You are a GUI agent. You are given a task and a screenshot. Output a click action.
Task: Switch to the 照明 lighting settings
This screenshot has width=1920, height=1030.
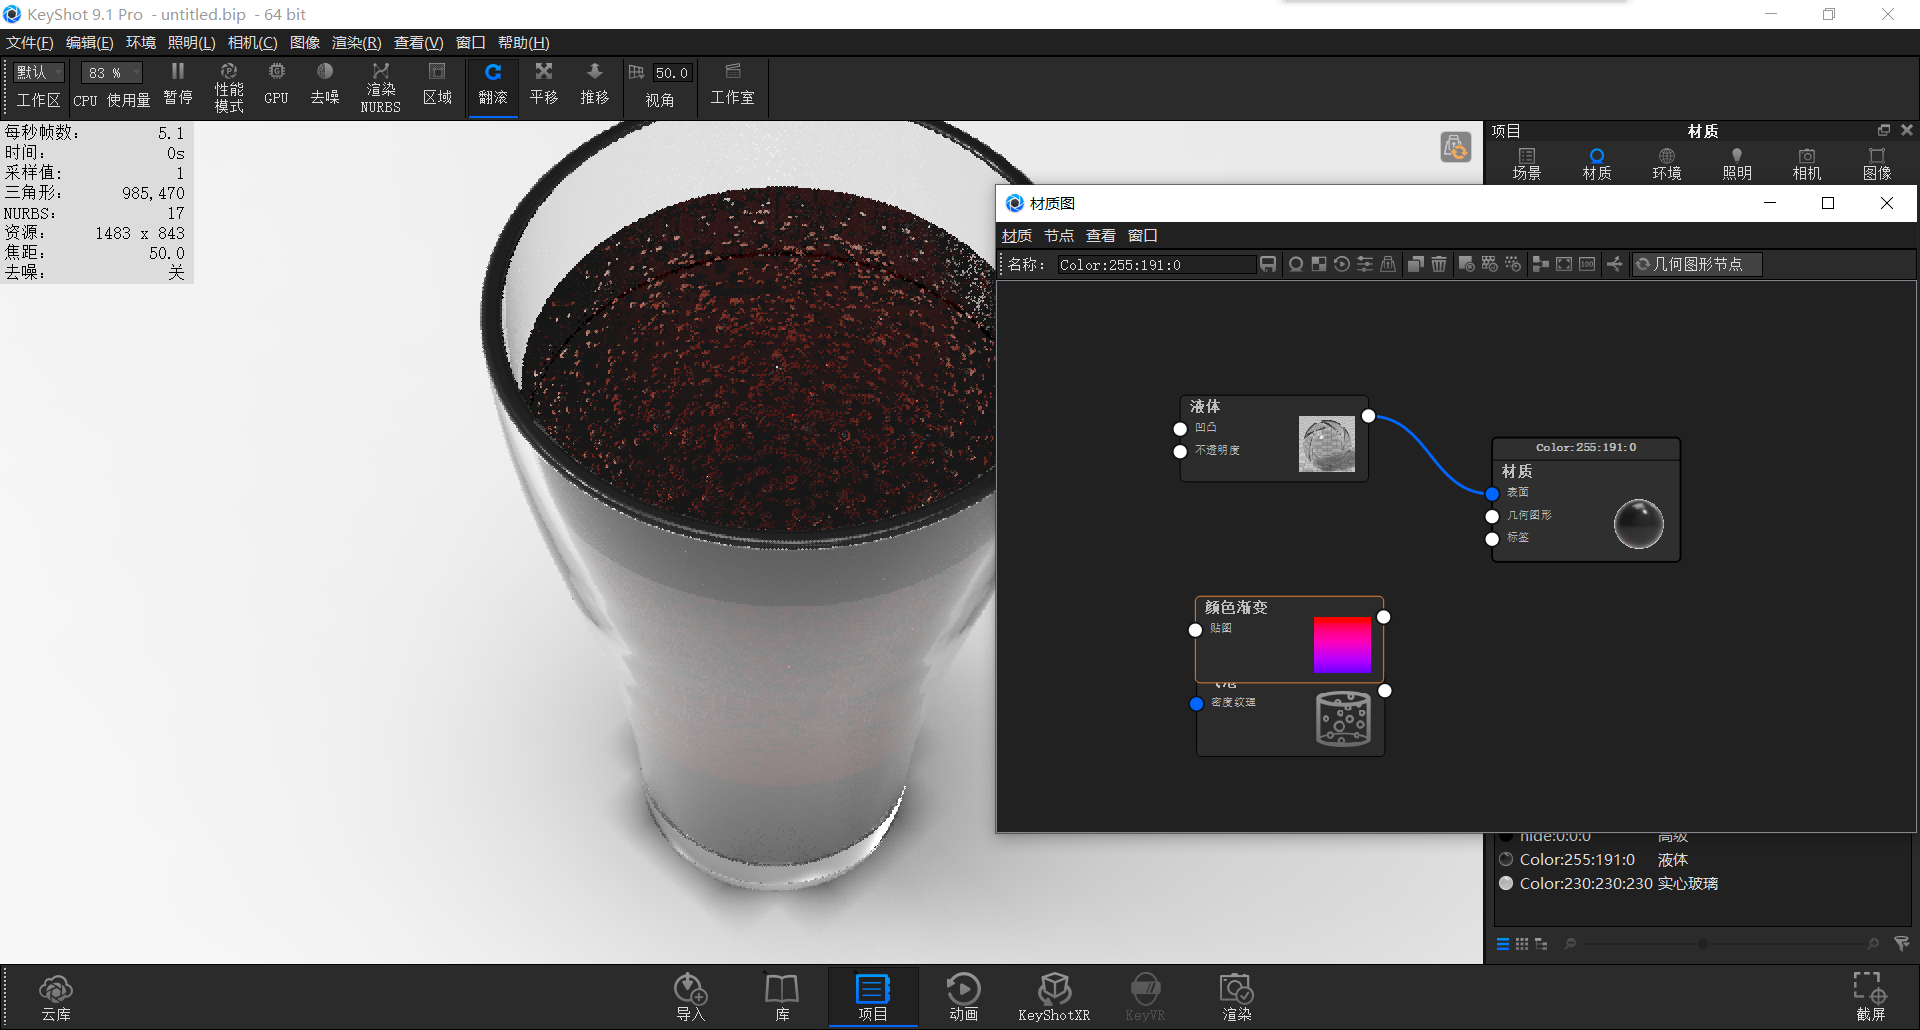pyautogui.click(x=1736, y=162)
